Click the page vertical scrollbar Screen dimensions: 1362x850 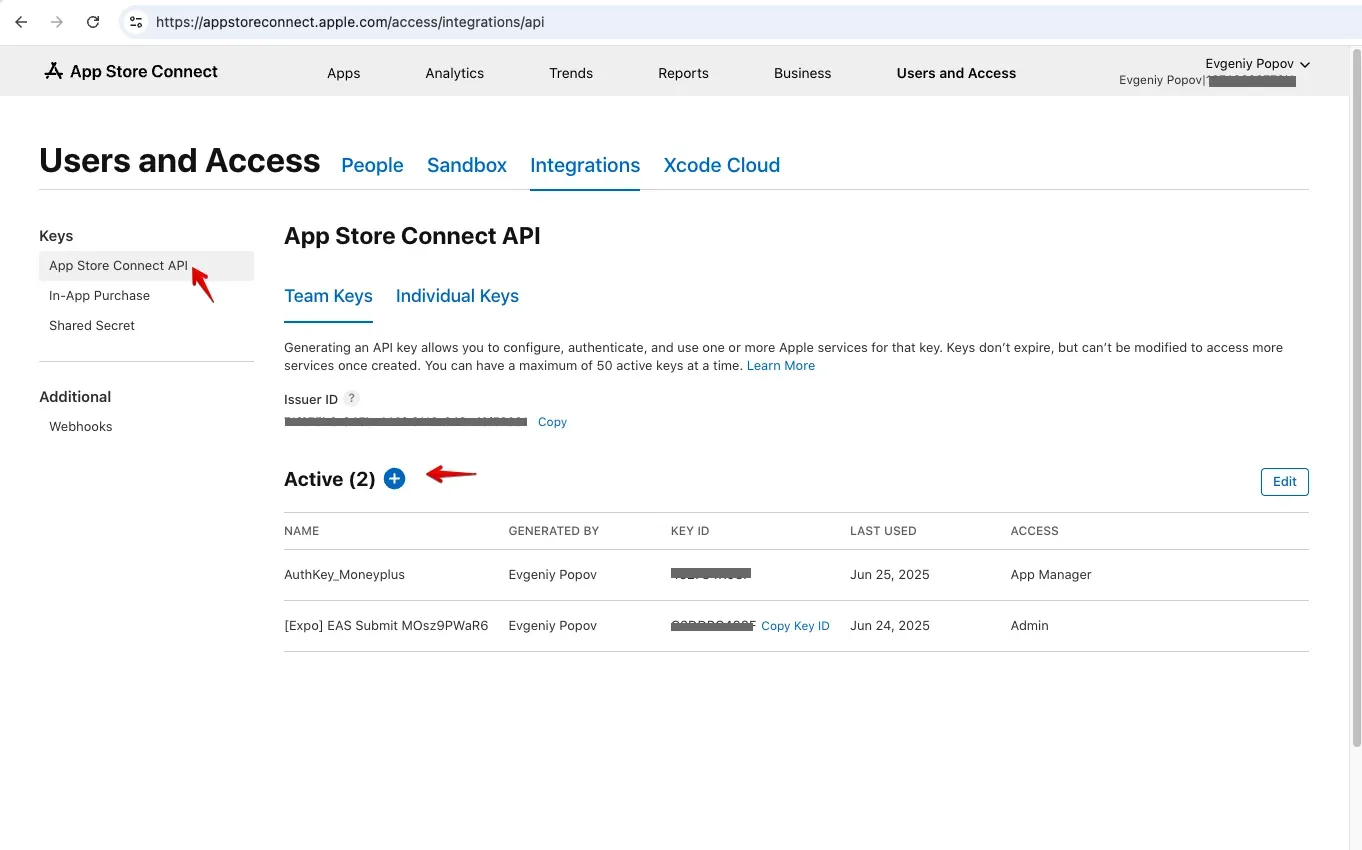pyautogui.click(x=1356, y=400)
